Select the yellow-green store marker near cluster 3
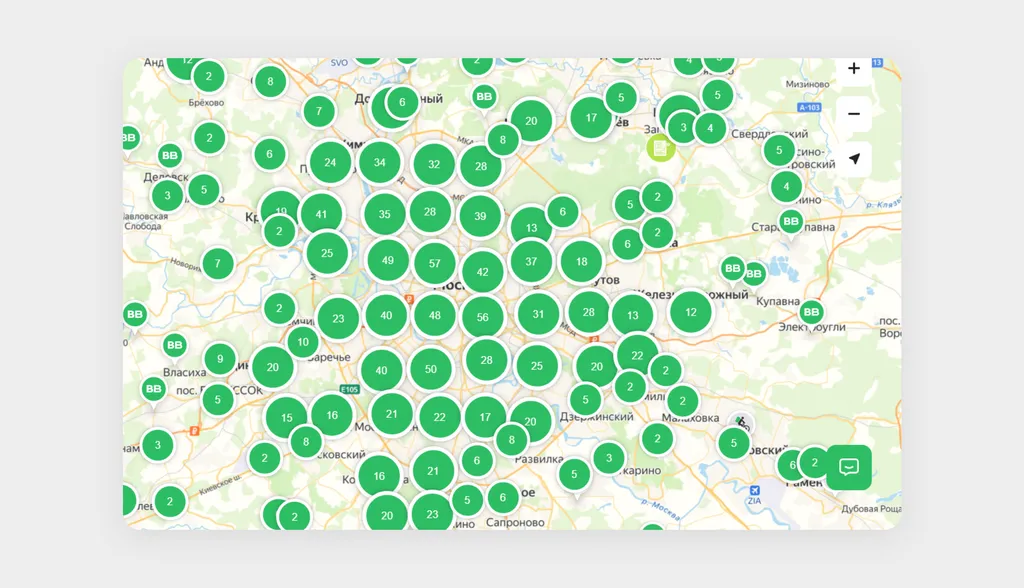1024x588 pixels. (660, 148)
